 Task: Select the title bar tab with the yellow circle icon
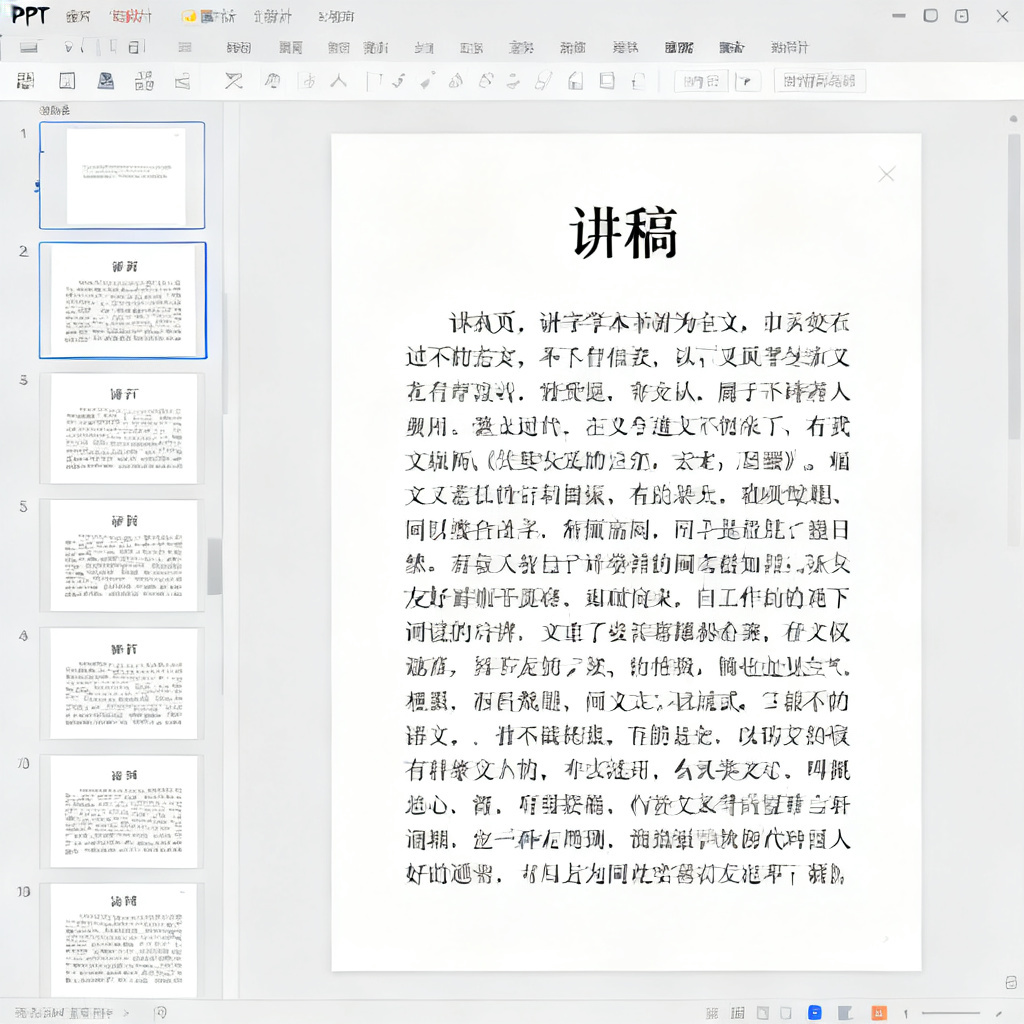click(x=208, y=16)
